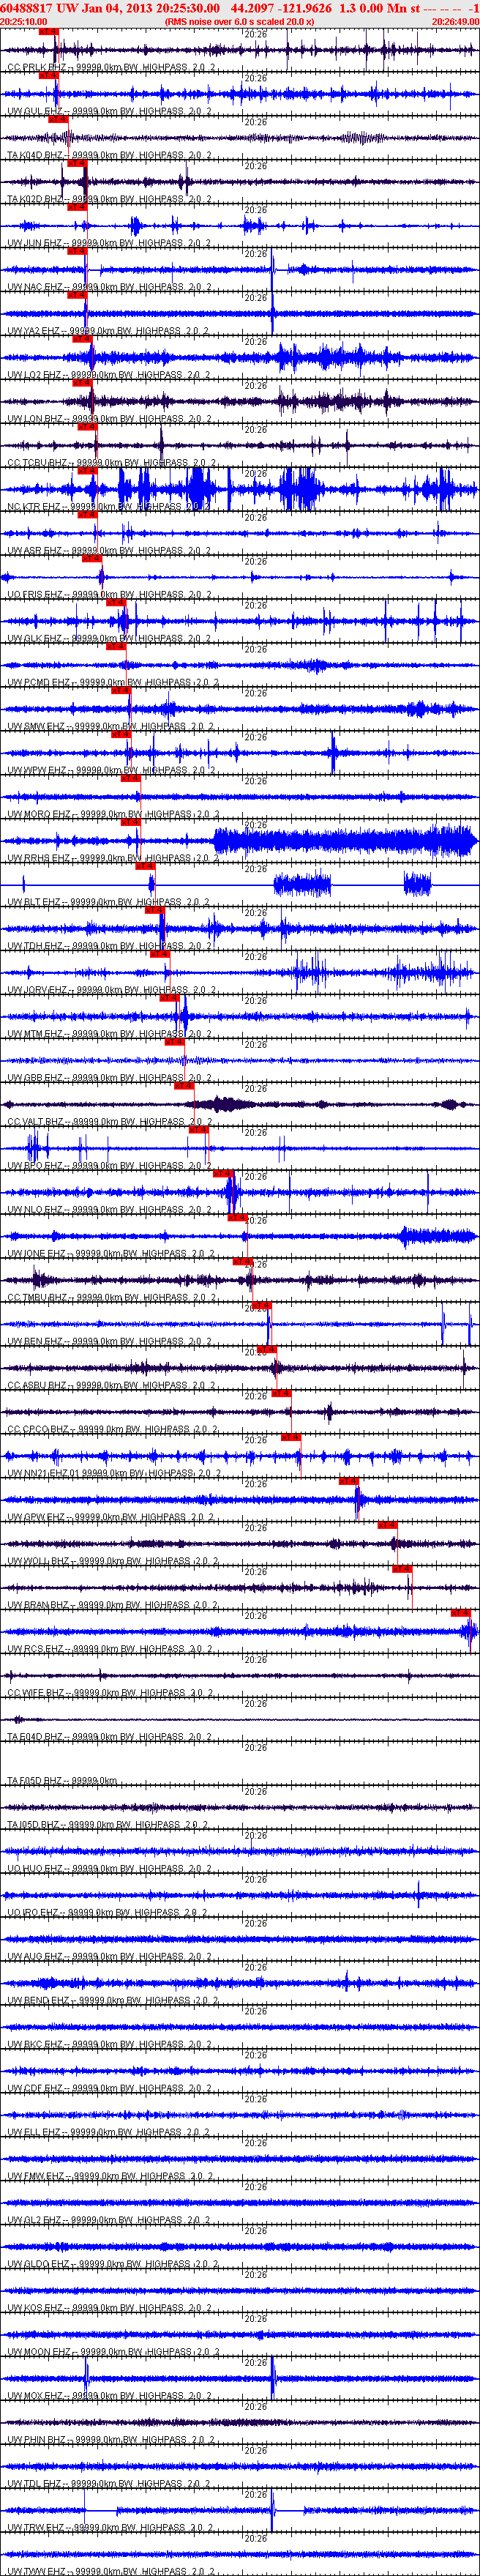Select the NC KTR EHZ station label
The width and height of the screenshot is (480, 2576).
click(x=34, y=507)
